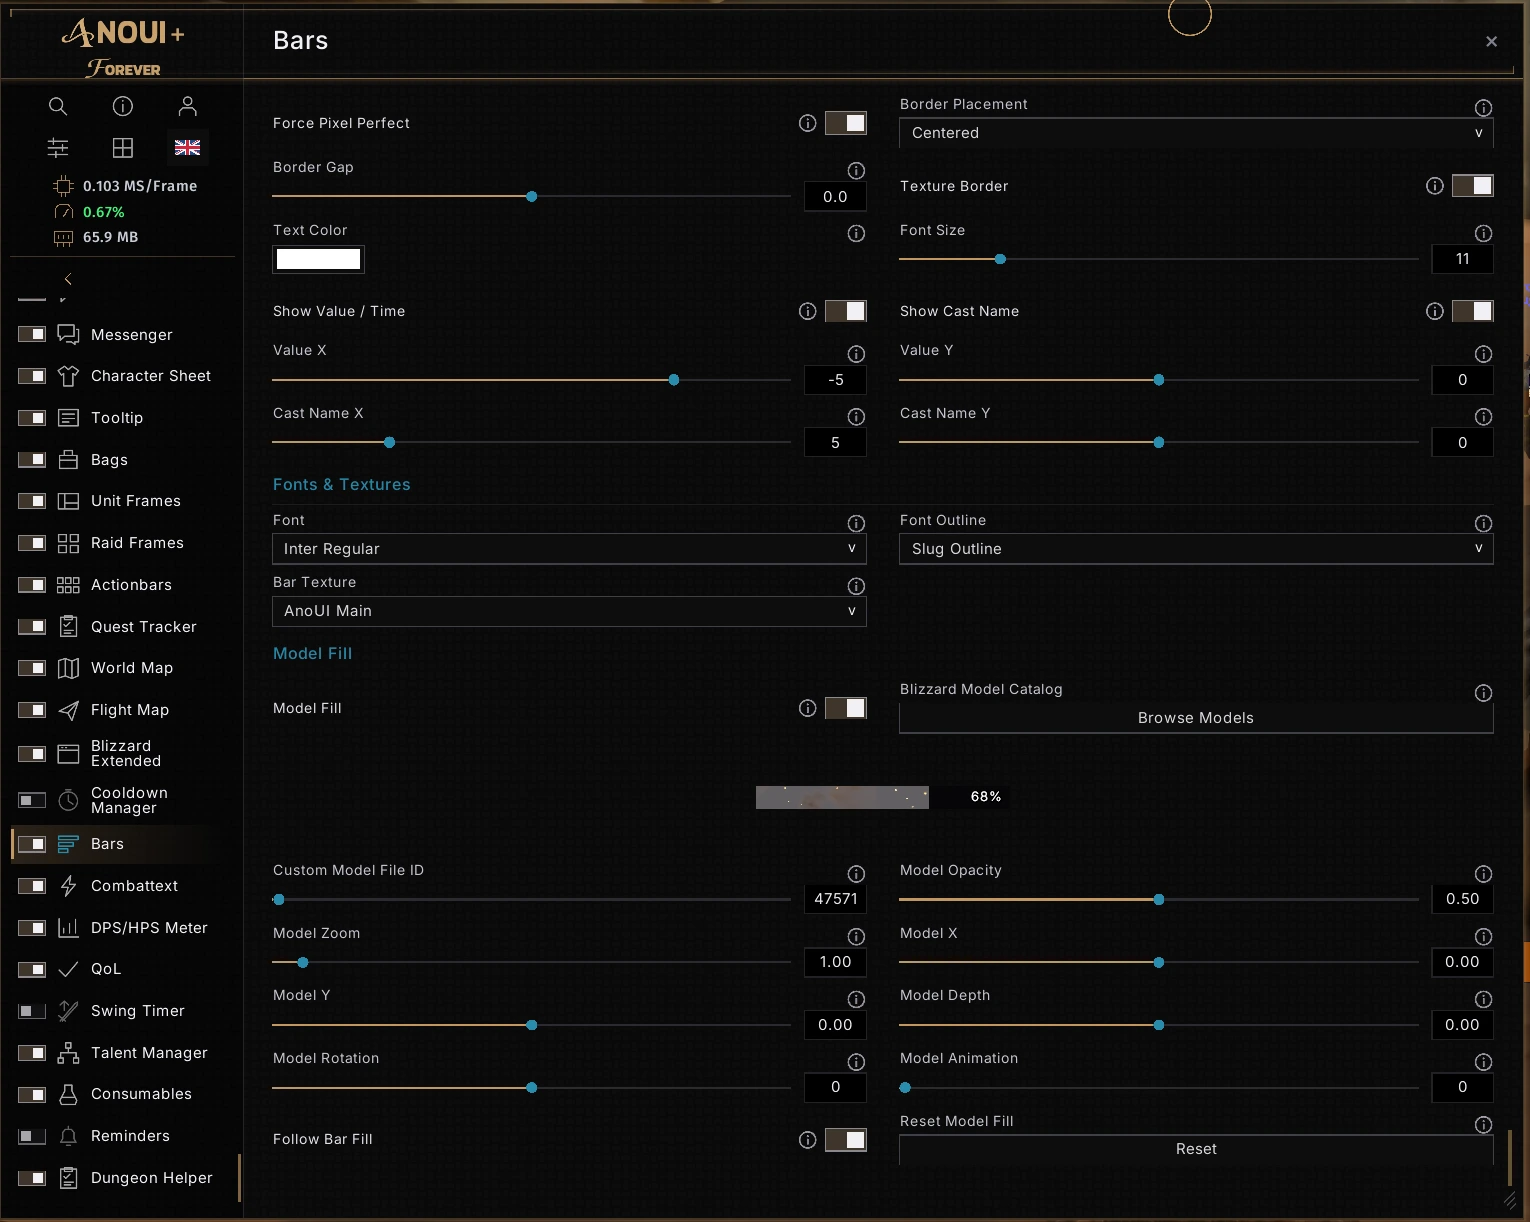Toggle Force Pixel Perfect switch

point(846,123)
